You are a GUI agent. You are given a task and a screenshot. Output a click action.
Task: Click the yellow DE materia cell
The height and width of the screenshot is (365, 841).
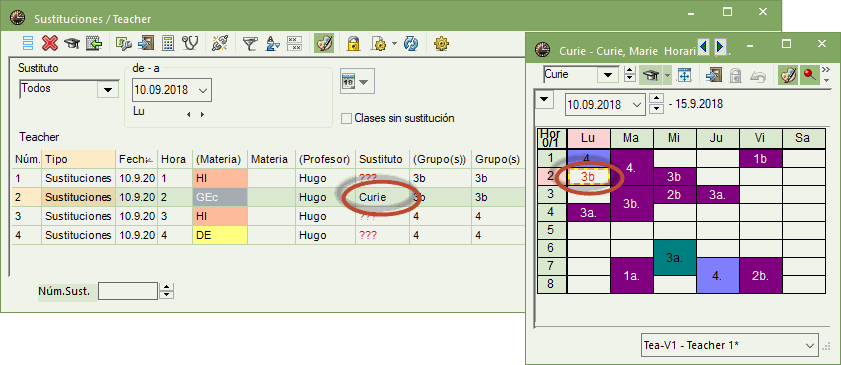[220, 235]
